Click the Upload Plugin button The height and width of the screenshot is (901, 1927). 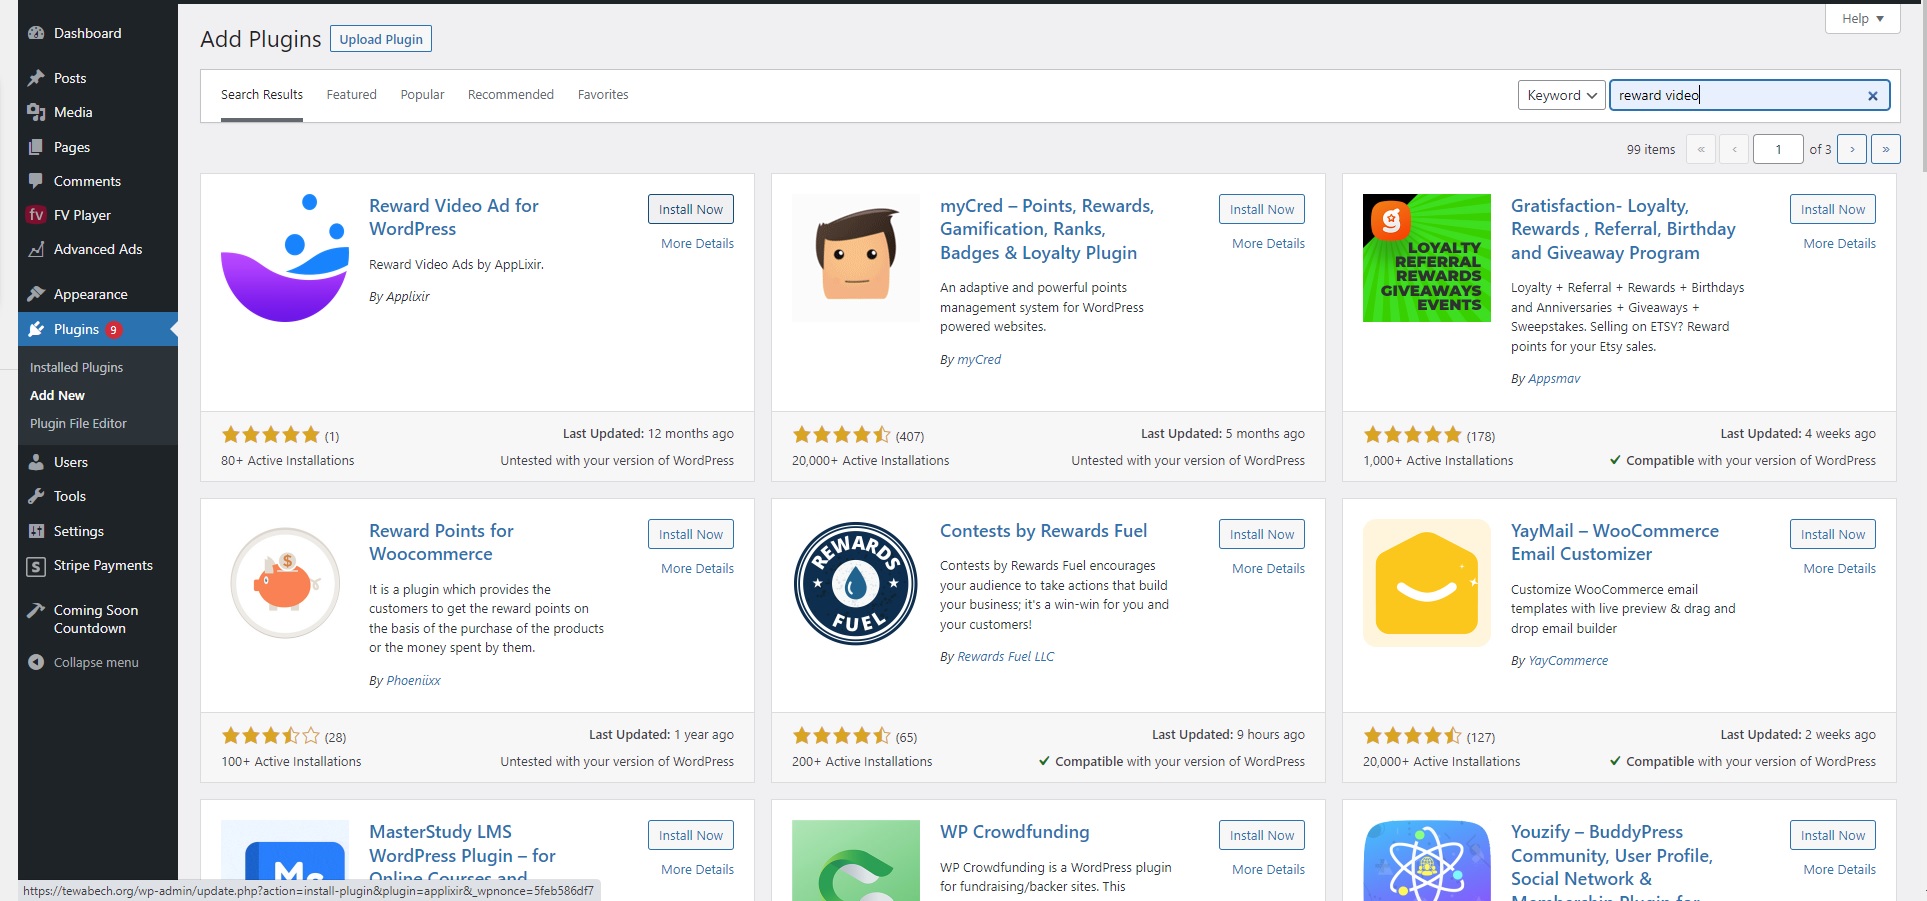pos(381,39)
